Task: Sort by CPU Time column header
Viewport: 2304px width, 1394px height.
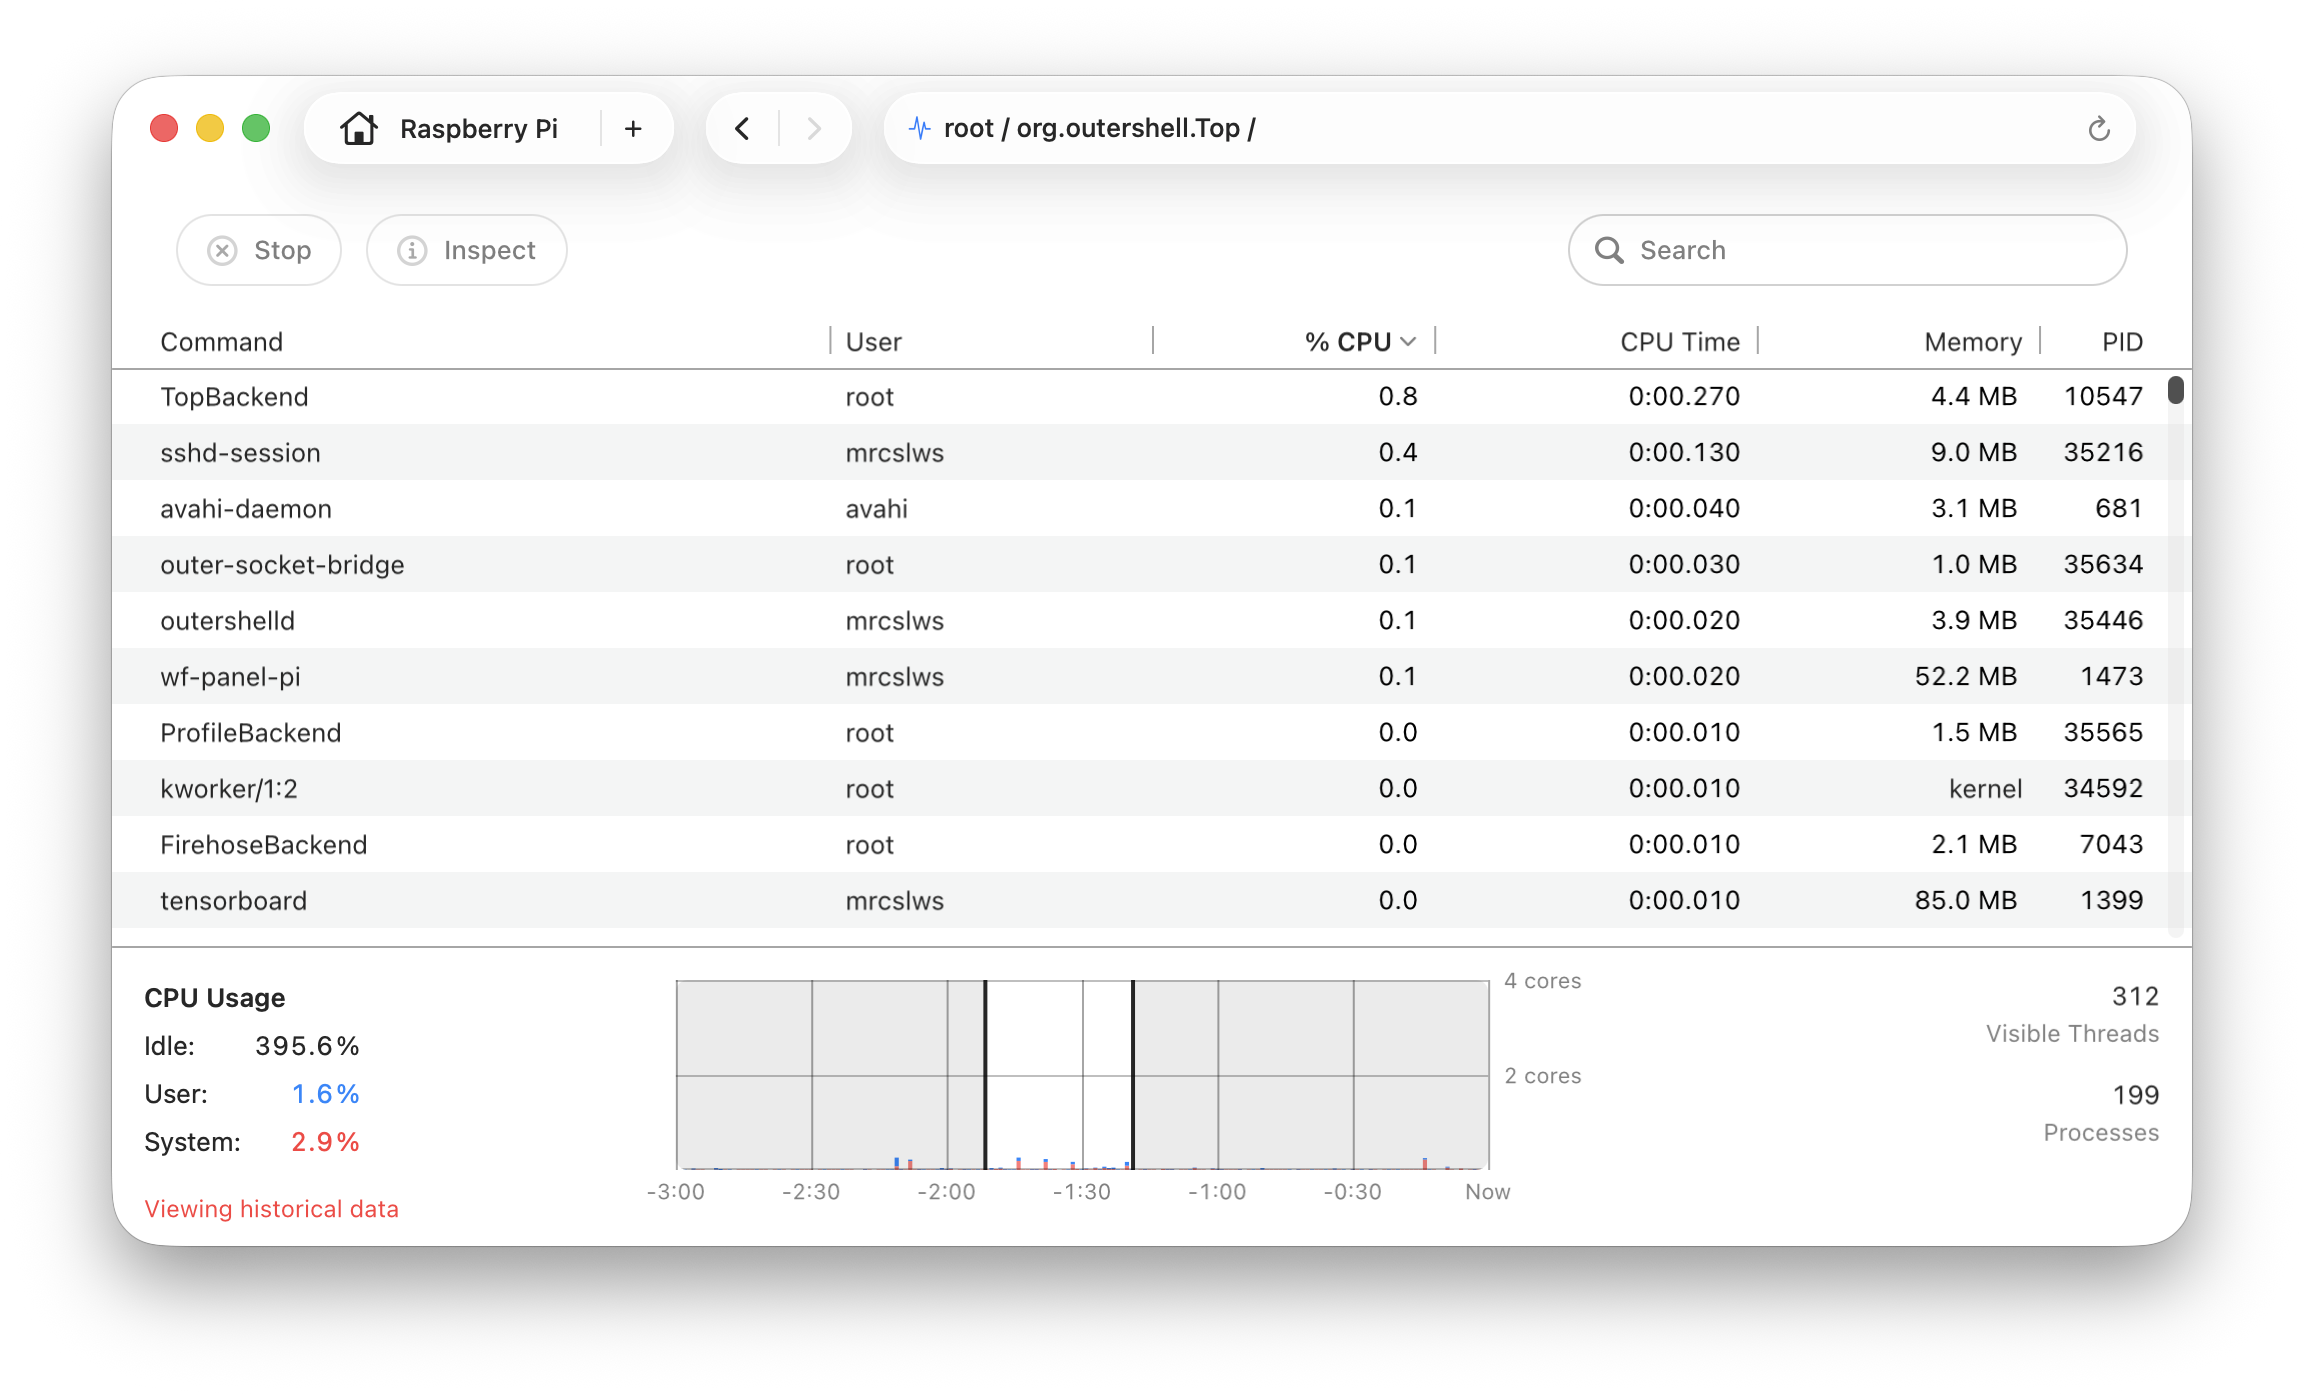Action: click(1680, 342)
